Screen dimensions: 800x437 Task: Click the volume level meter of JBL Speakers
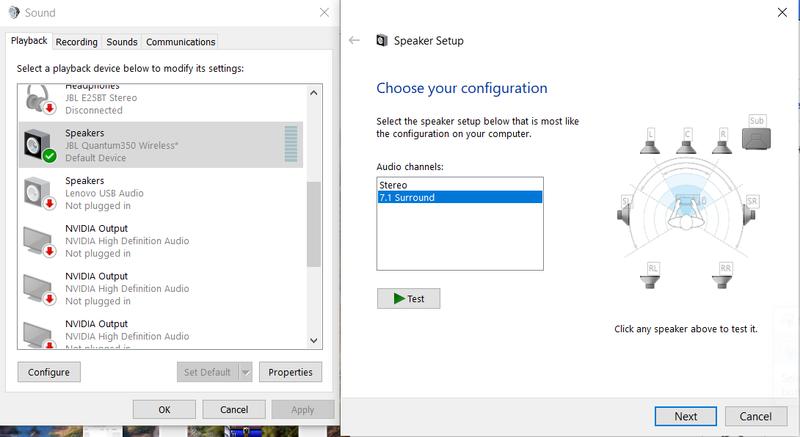tap(291, 144)
